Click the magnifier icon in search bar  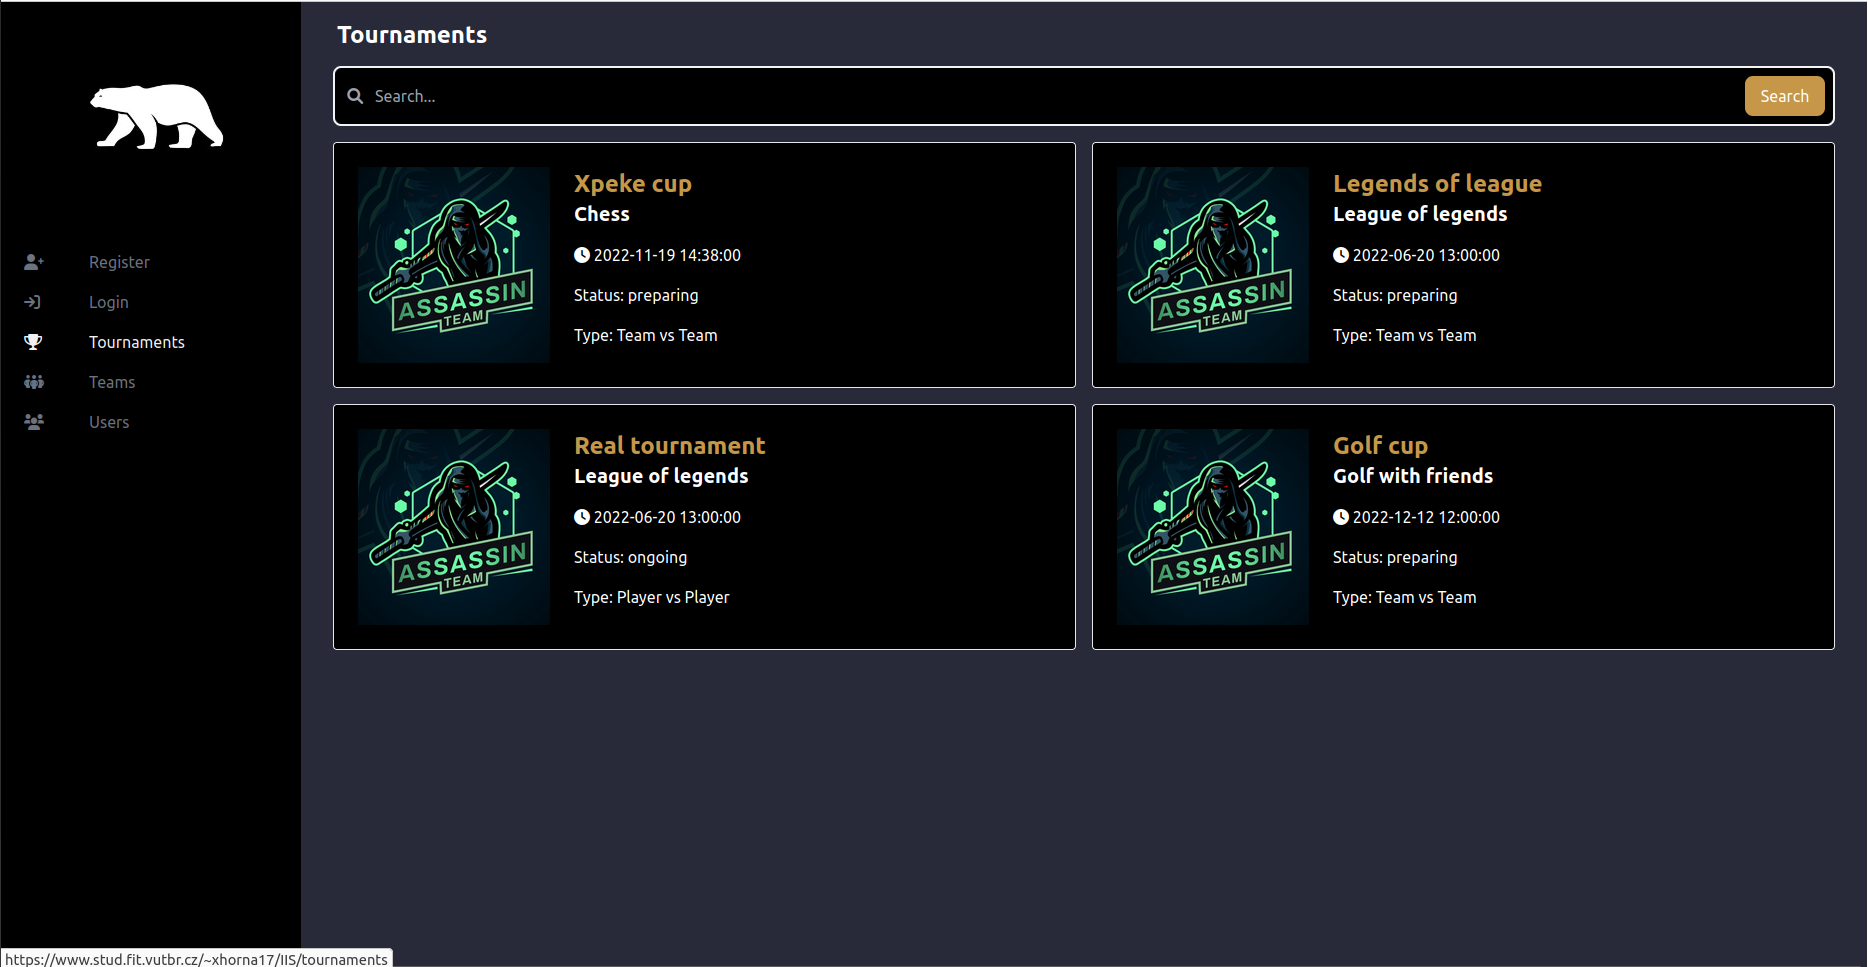[x=355, y=96]
